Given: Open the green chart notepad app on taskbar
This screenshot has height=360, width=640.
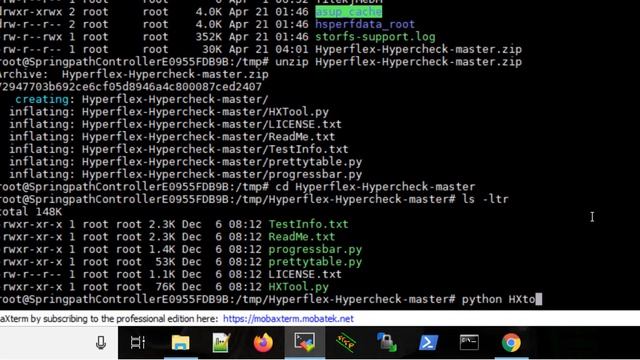Looking at the screenshot, I should pos(221,342).
